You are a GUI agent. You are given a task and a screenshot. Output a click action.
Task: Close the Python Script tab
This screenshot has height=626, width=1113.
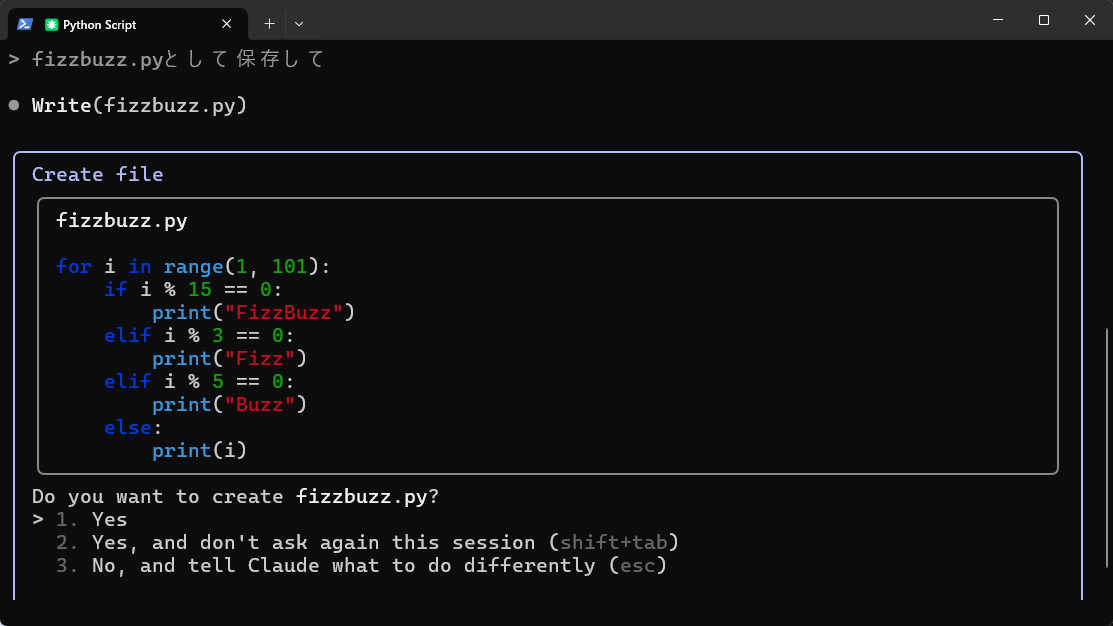227,24
